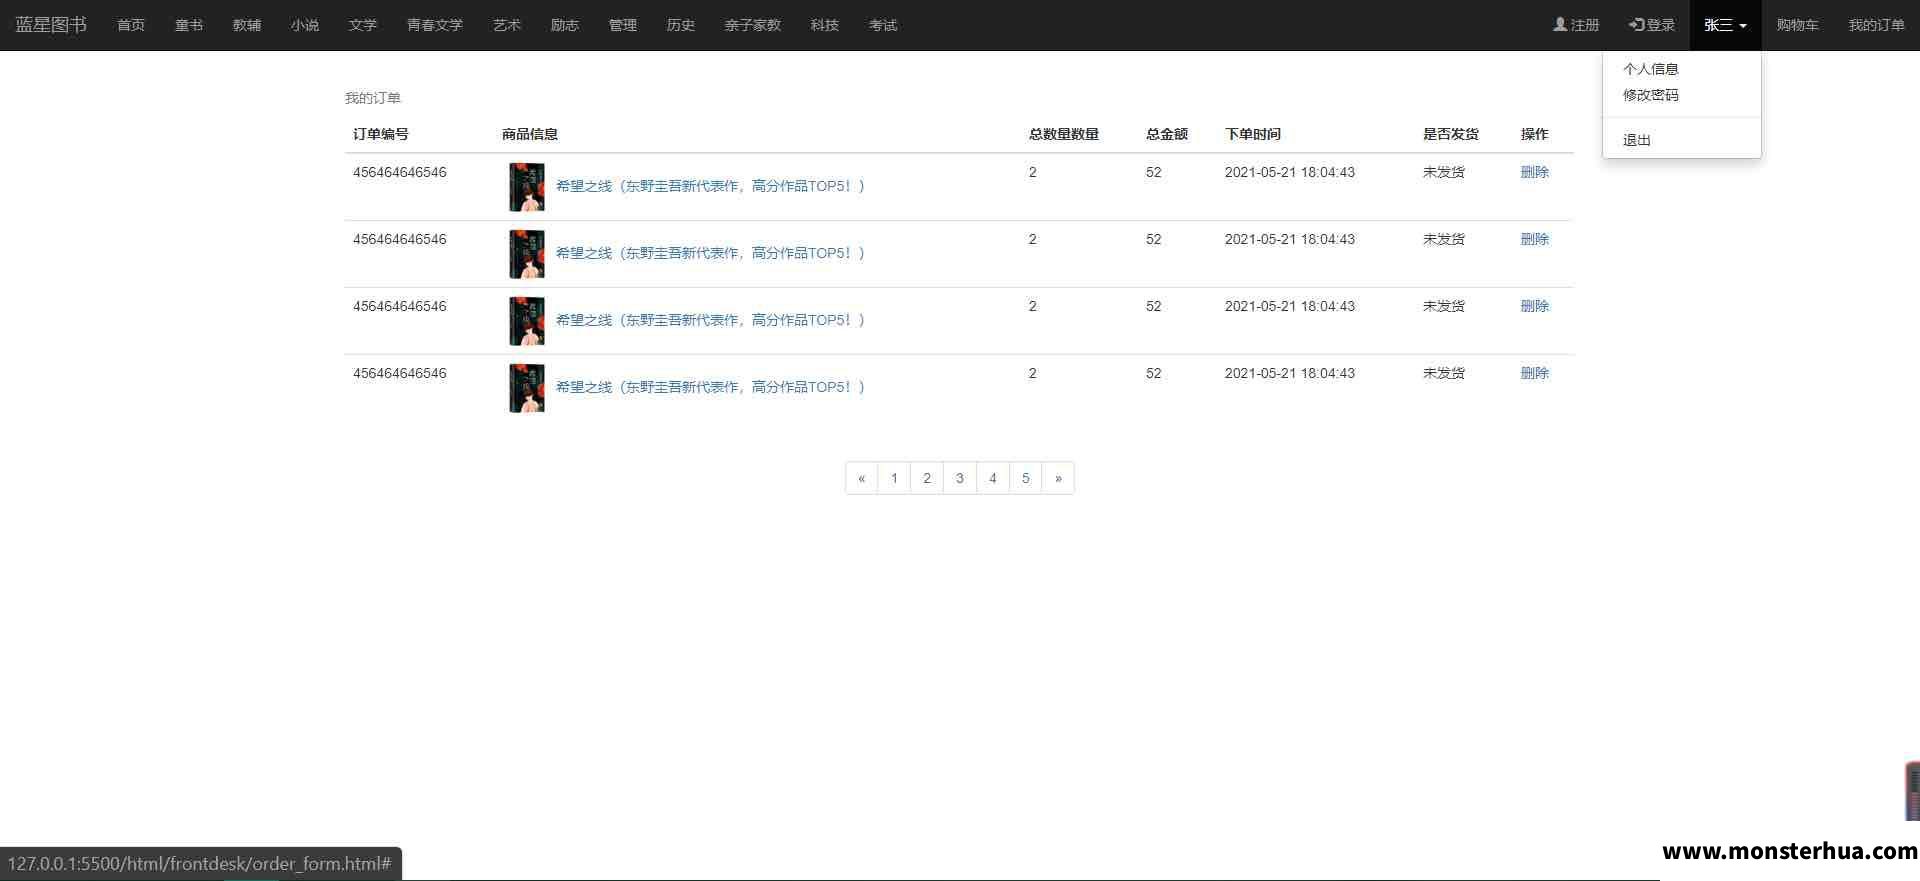
Task: Open the 教辅 category
Action: pos(247,25)
